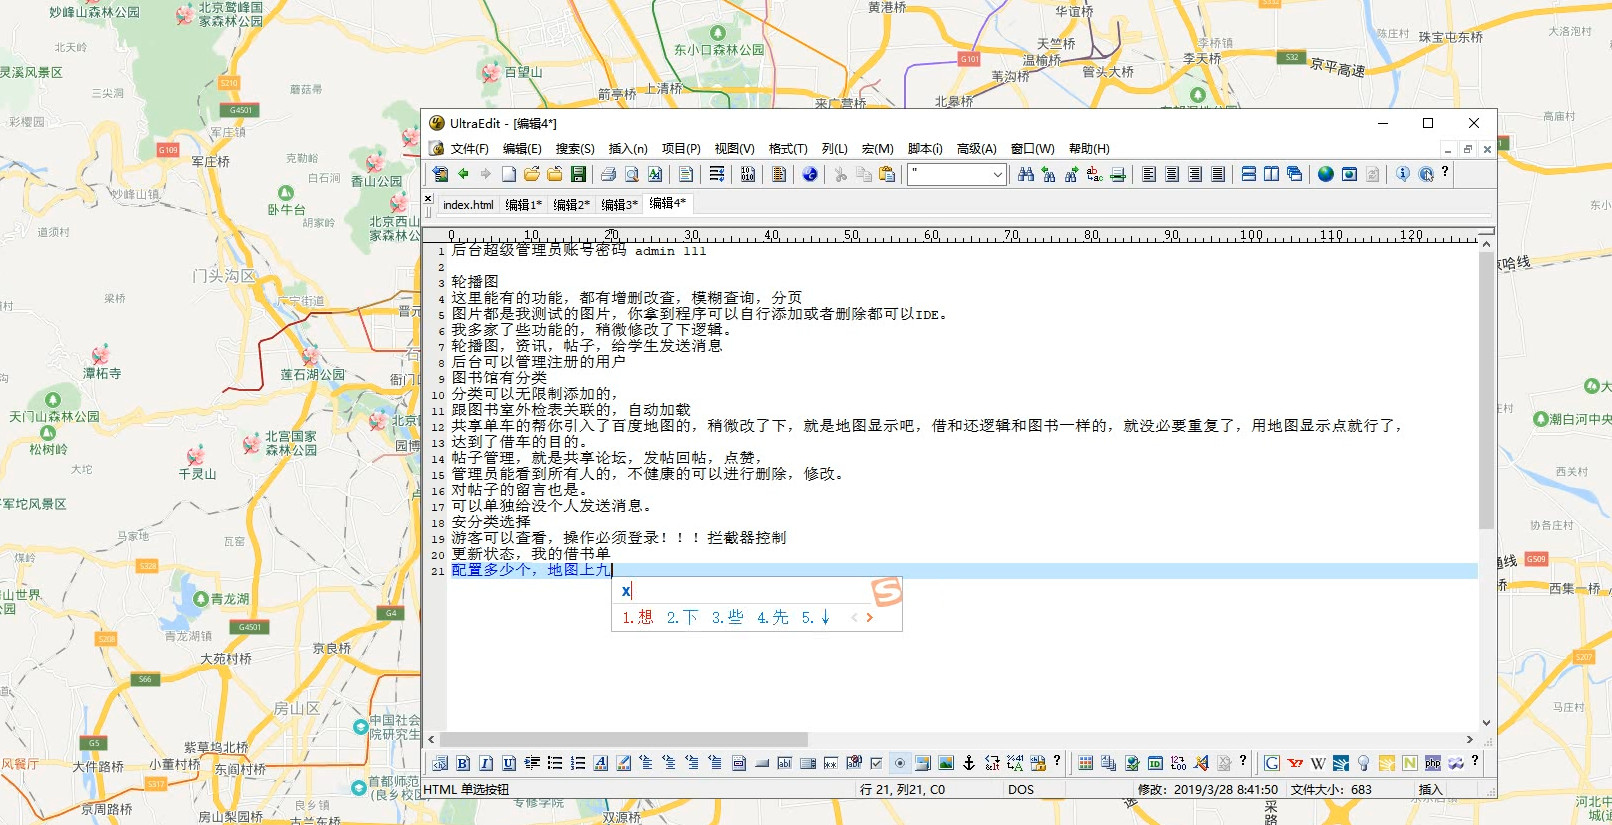Image resolution: width=1612 pixels, height=825 pixels.
Task: Open the 文件(F) menu
Action: [x=470, y=149]
